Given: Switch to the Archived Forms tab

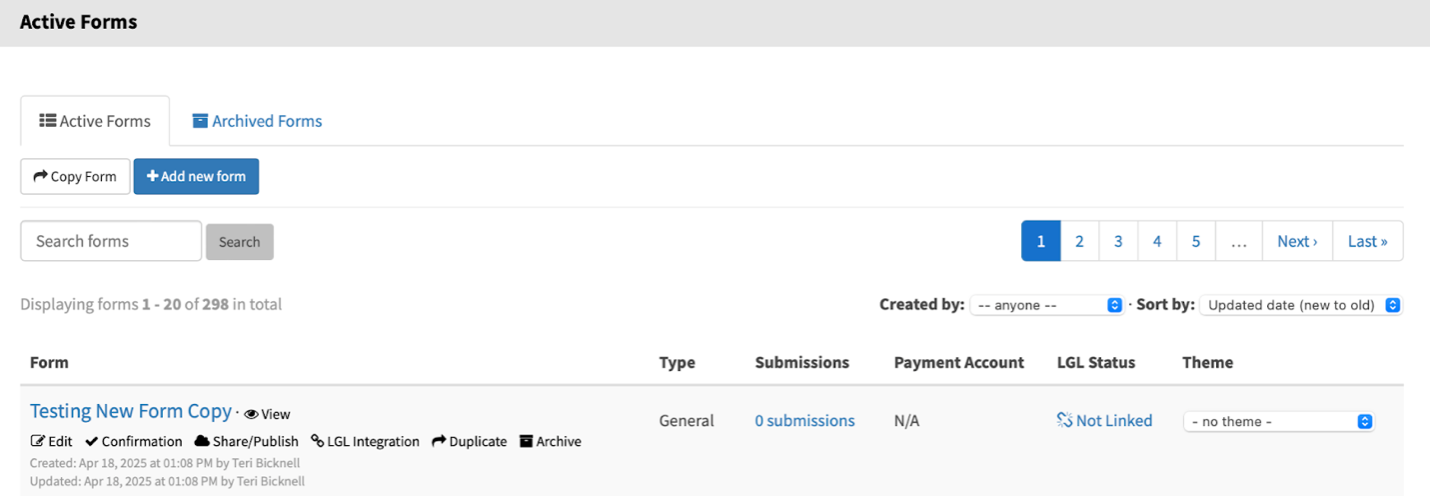Looking at the screenshot, I should (257, 121).
